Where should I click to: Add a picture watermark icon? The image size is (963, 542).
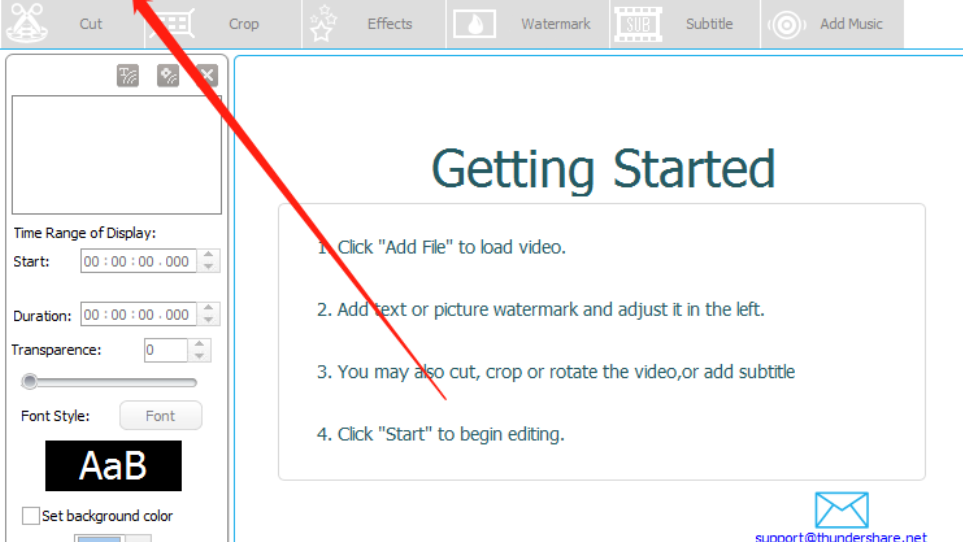[x=168, y=76]
